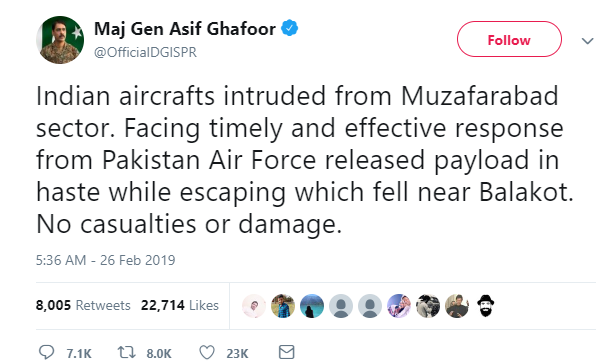Click the retweet arrows icon
Image resolution: width=612 pixels, height=362 pixels.
[126, 352]
